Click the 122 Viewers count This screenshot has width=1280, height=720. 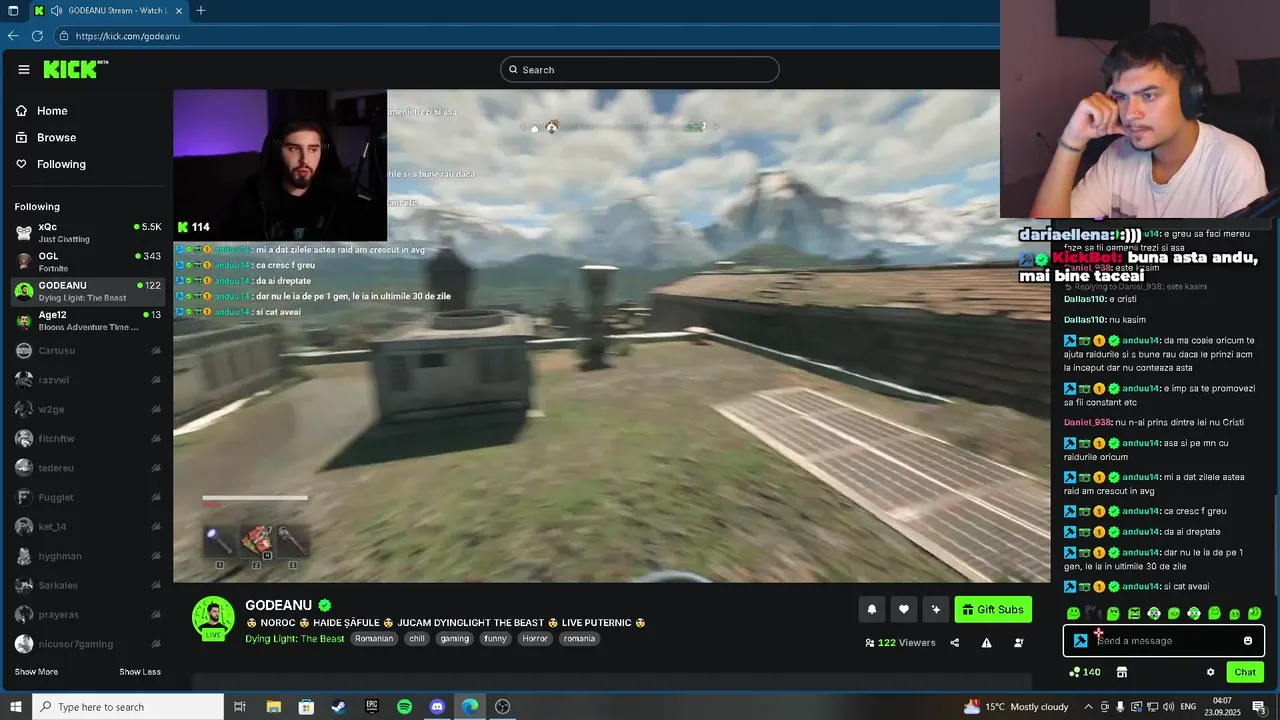pyautogui.click(x=900, y=643)
